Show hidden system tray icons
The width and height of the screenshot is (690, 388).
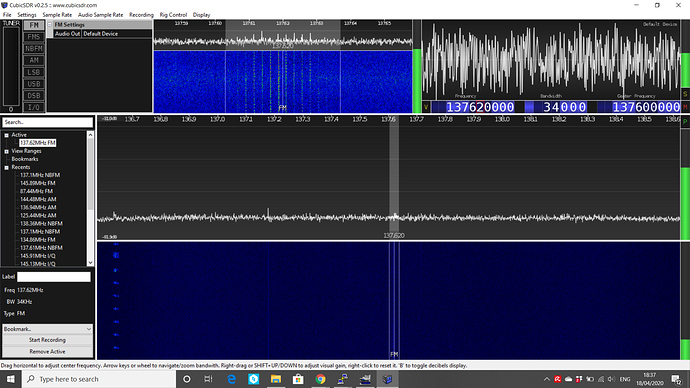(x=547, y=379)
